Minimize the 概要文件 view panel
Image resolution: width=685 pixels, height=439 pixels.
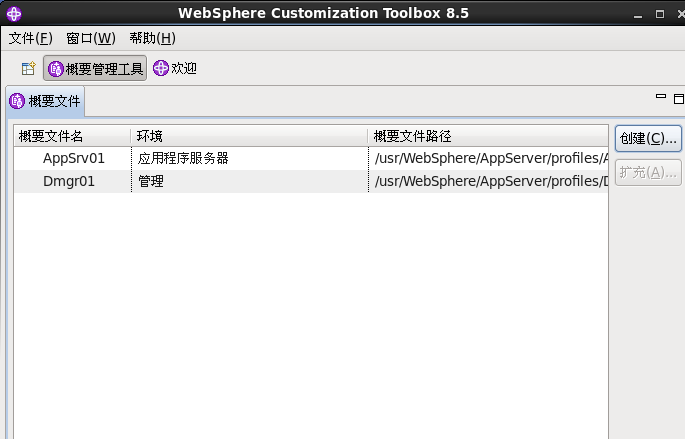(661, 97)
